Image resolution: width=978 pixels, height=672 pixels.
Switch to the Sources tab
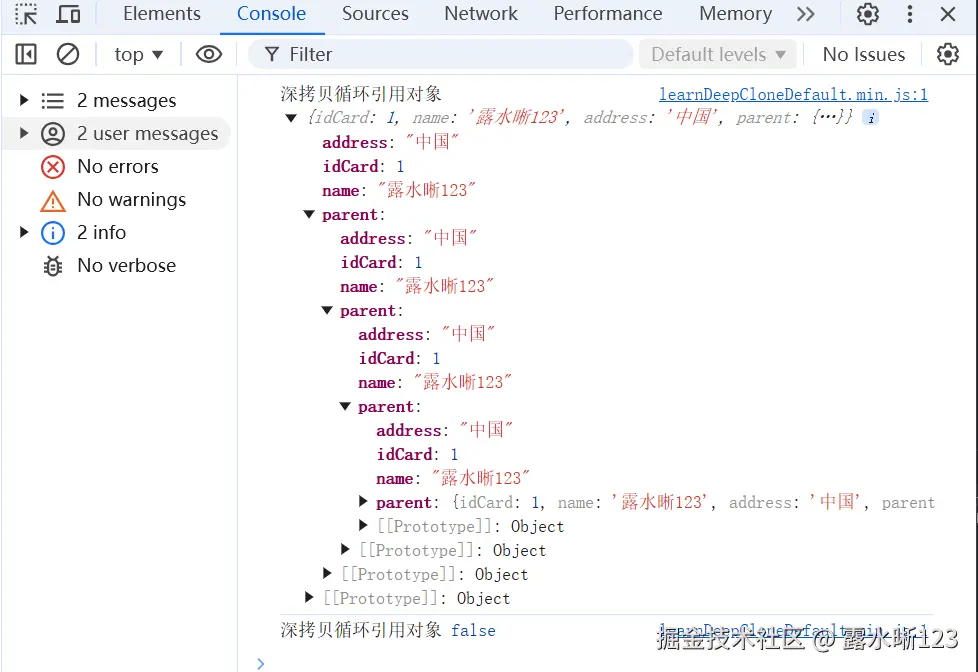point(375,14)
